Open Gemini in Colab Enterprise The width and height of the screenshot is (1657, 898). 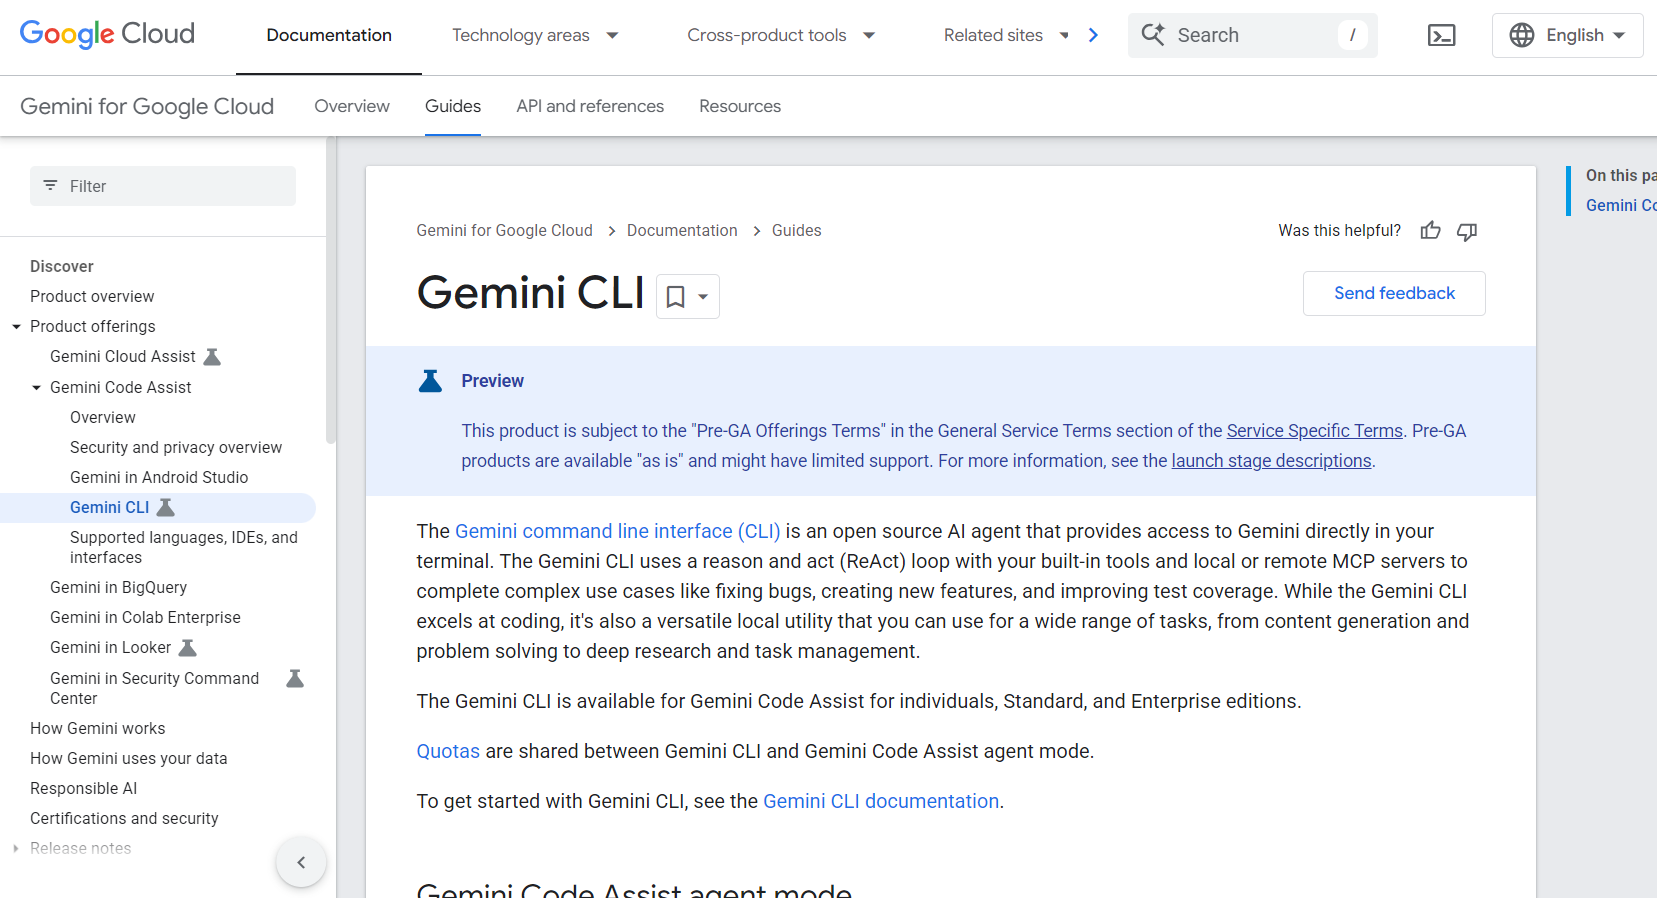[145, 618]
